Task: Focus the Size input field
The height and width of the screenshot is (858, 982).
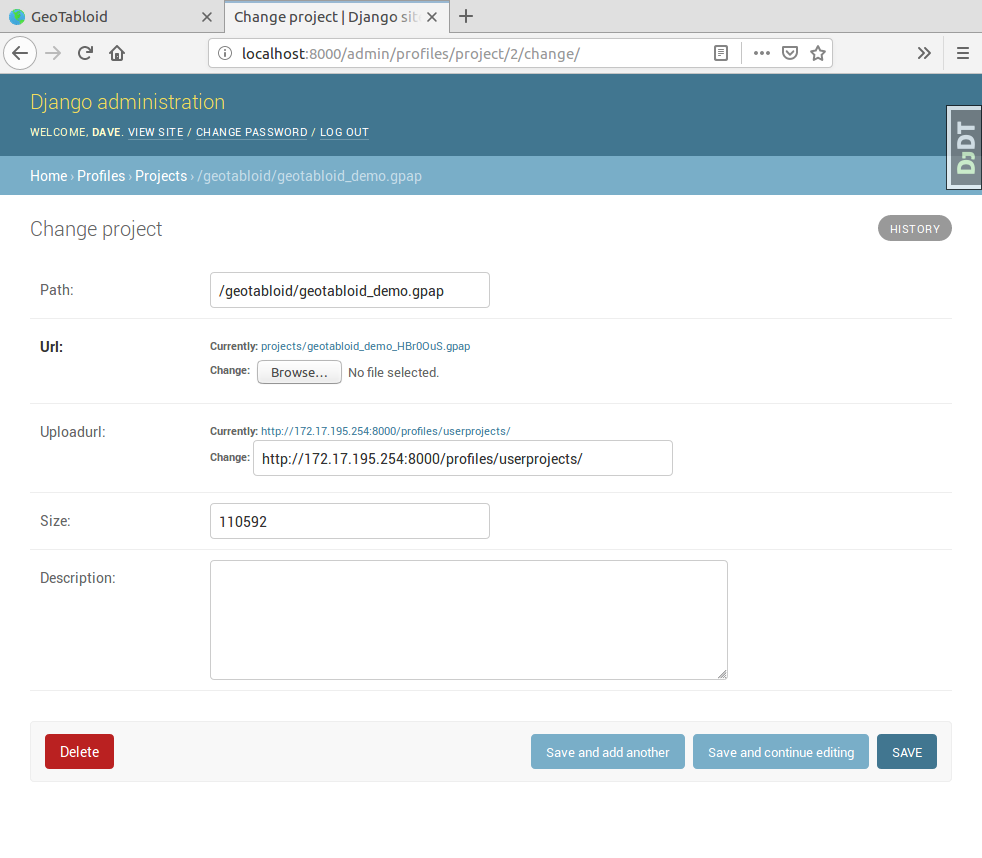Action: (x=349, y=521)
